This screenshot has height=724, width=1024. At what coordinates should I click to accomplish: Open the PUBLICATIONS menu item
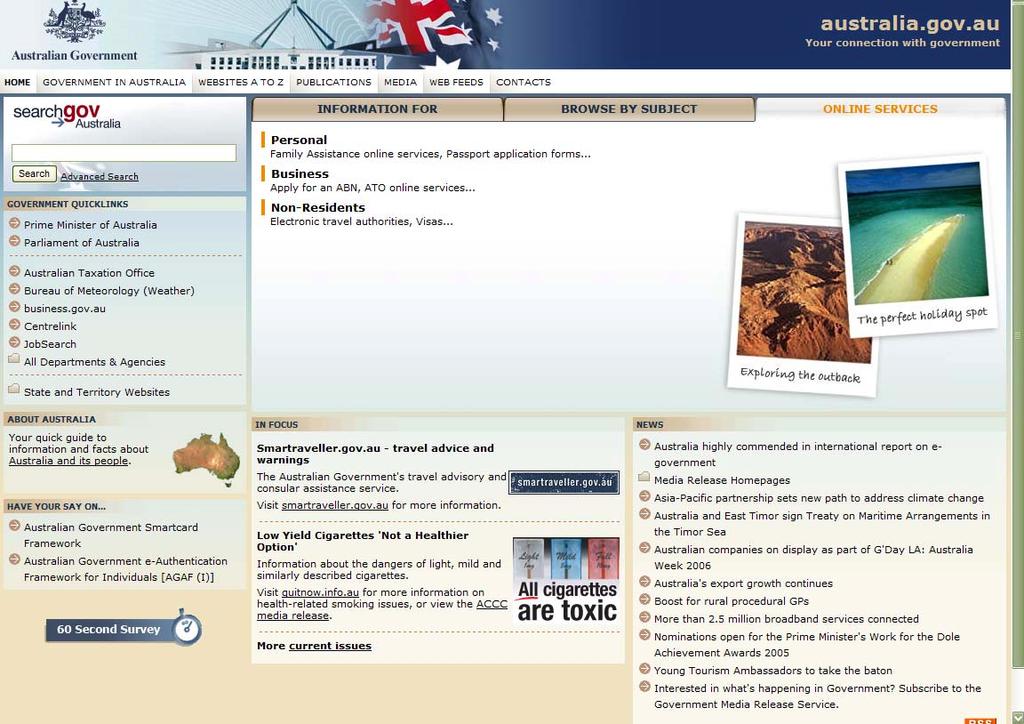(x=334, y=82)
